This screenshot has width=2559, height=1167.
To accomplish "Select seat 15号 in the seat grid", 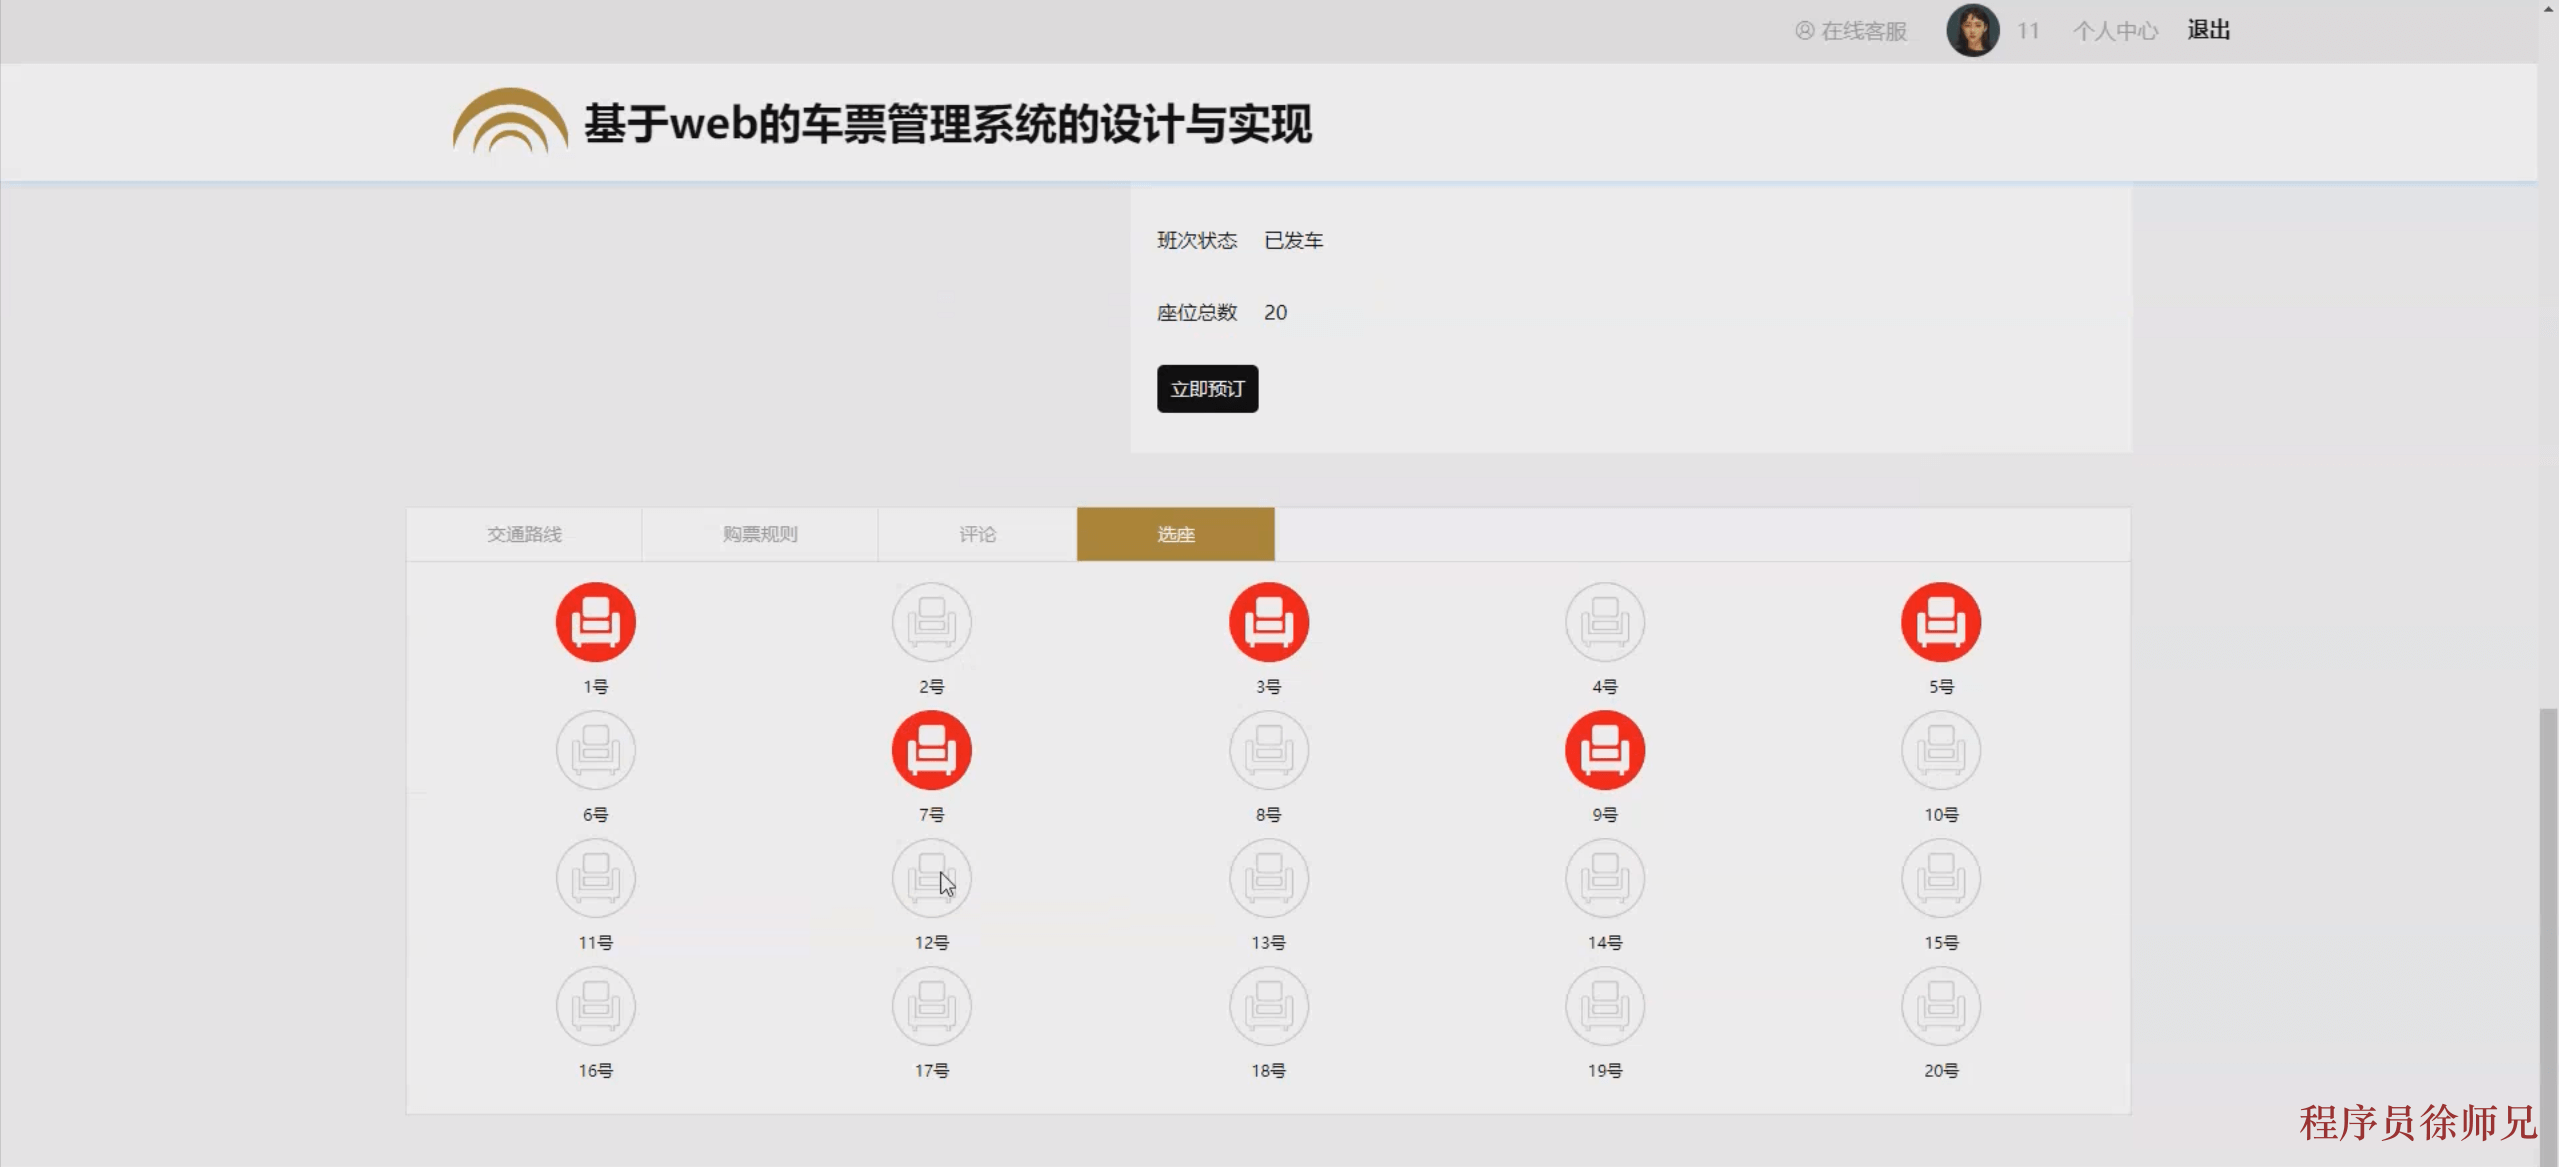I will [x=1940, y=878].
